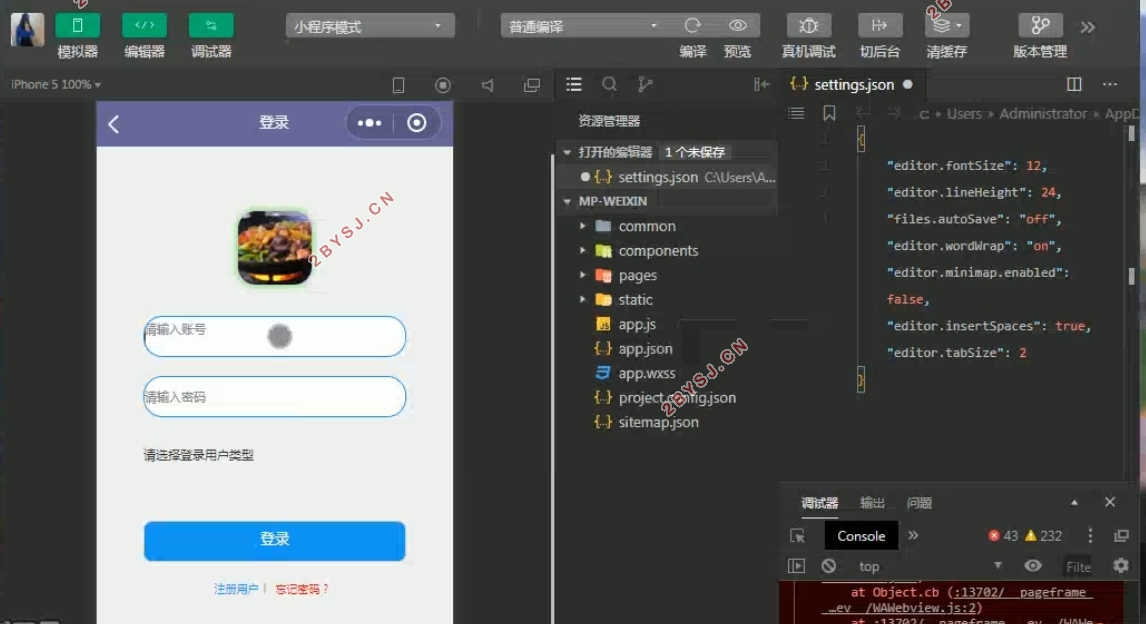Screen dimensions: 1146x624
Task: Click the preview eye icon
Action: (x=737, y=26)
